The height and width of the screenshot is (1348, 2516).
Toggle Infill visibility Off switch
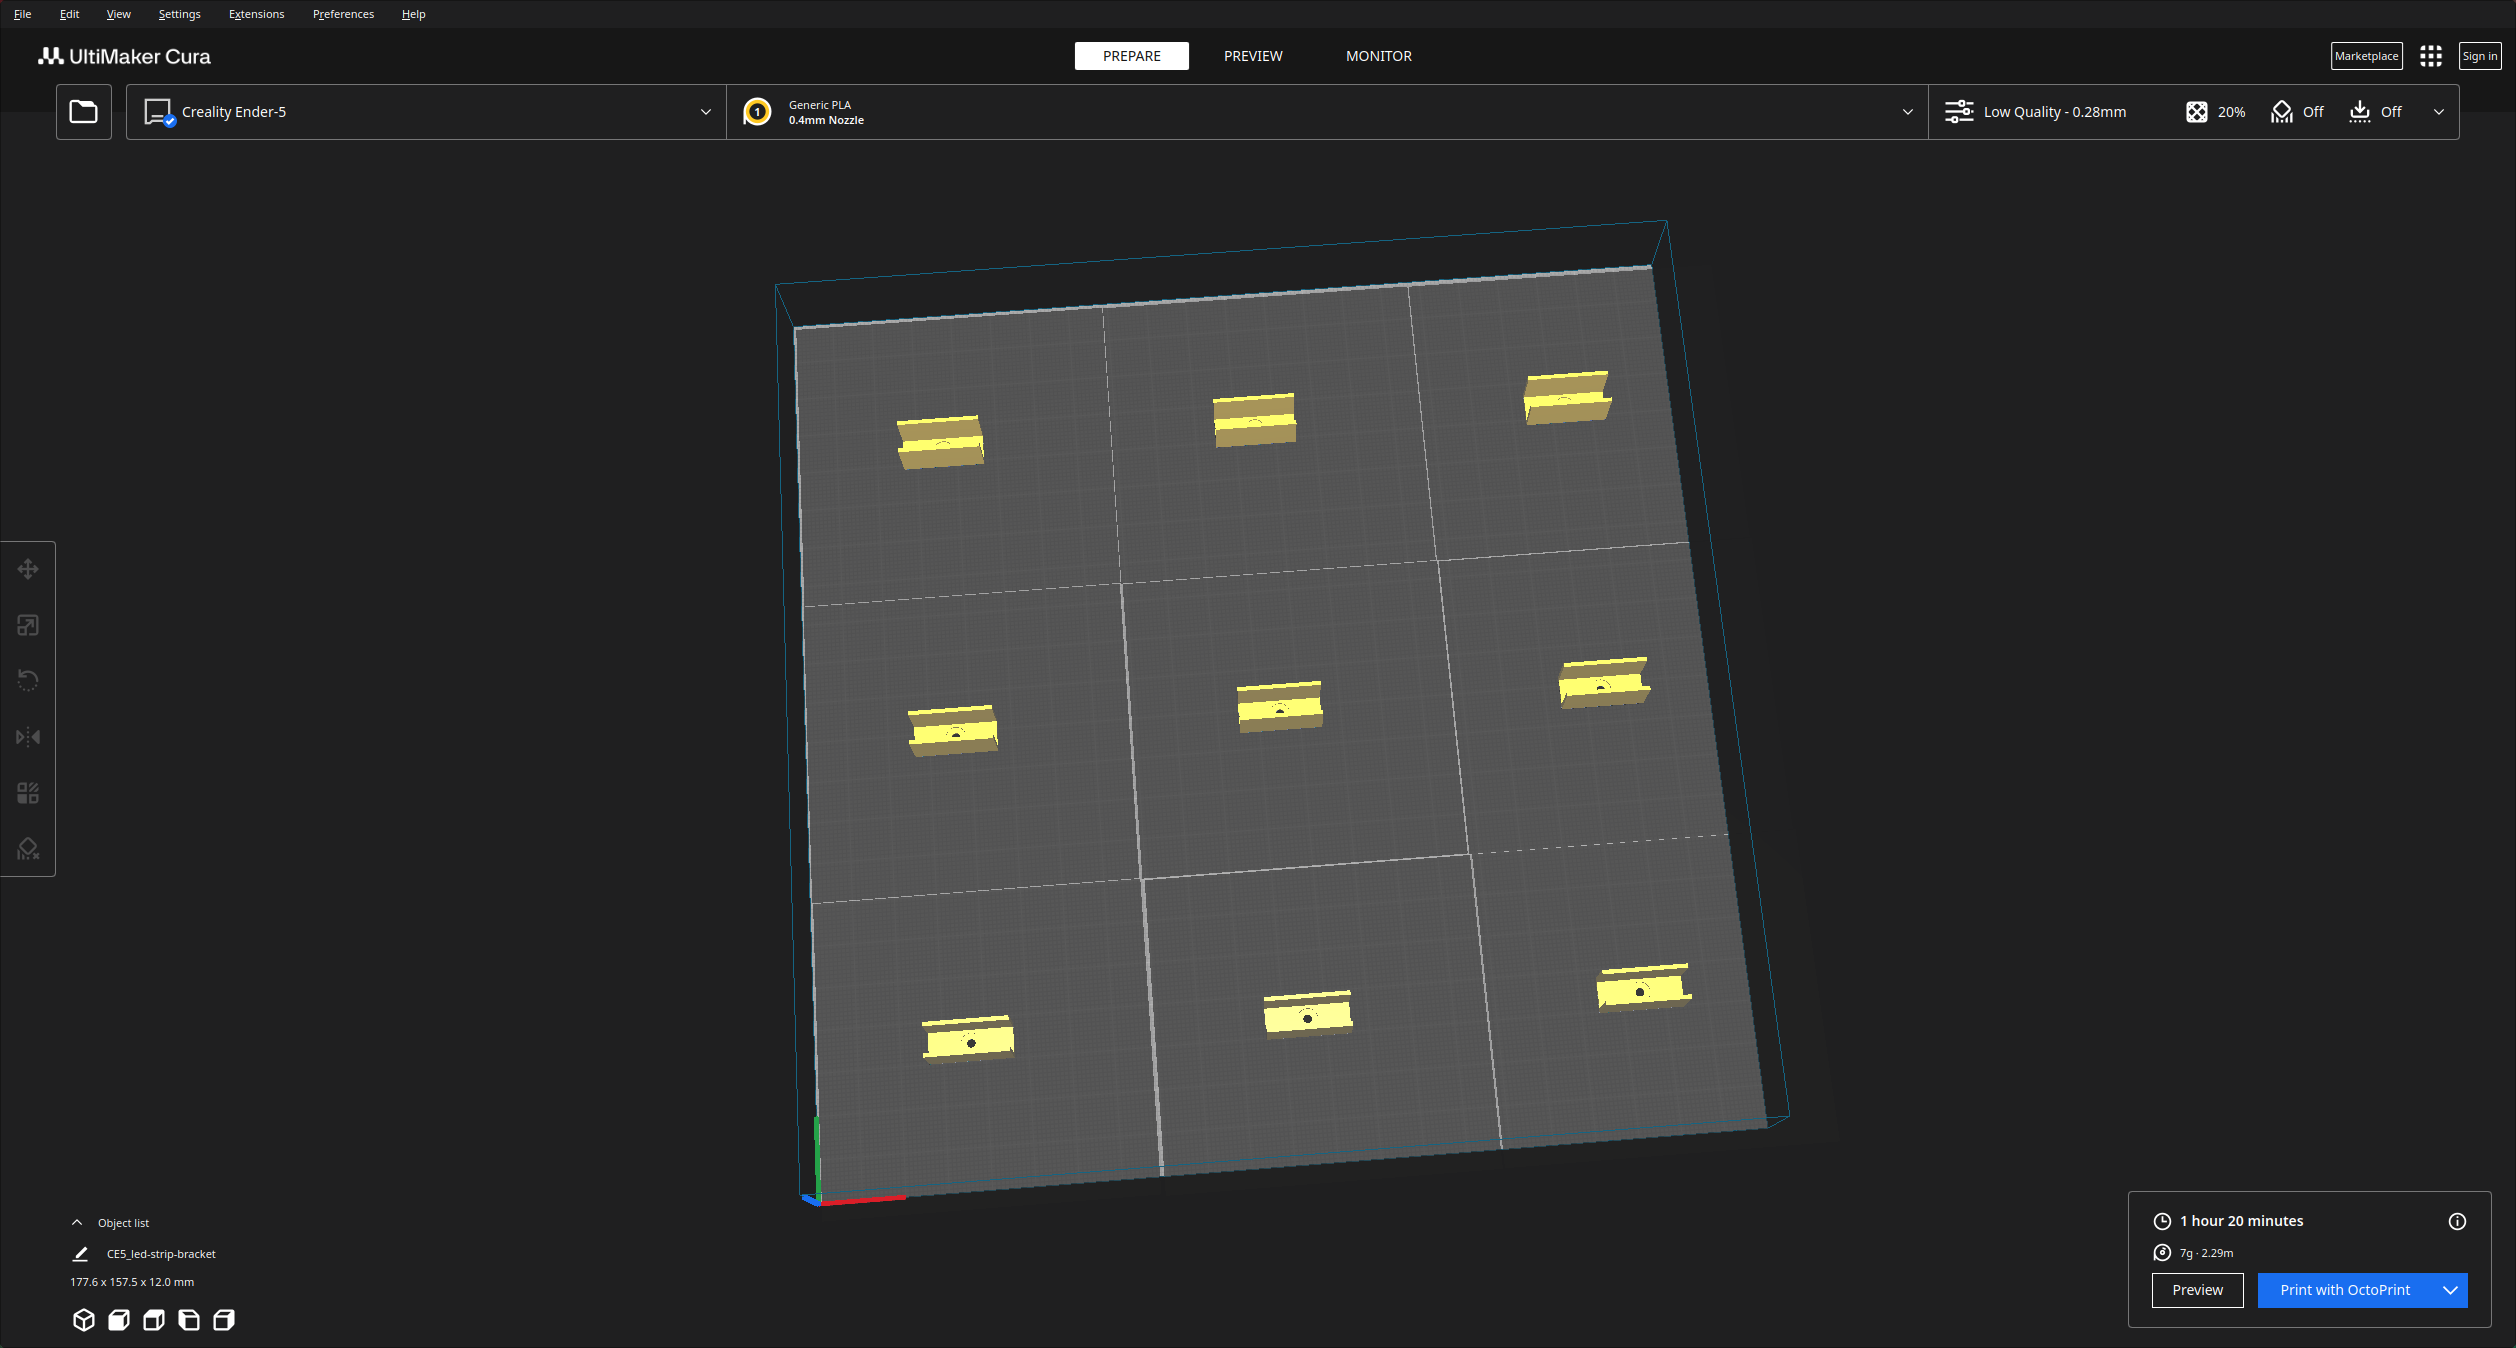[2231, 112]
